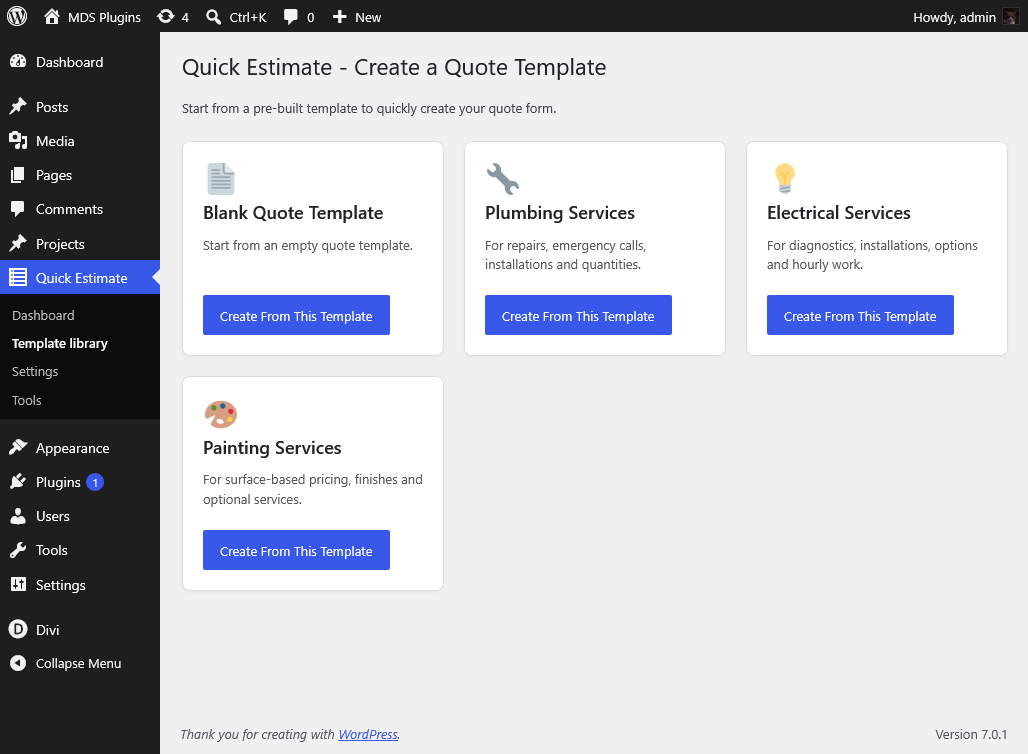This screenshot has height=754, width=1028.
Task: Open Quick Estimate Tools submenu item
Action: coord(26,400)
